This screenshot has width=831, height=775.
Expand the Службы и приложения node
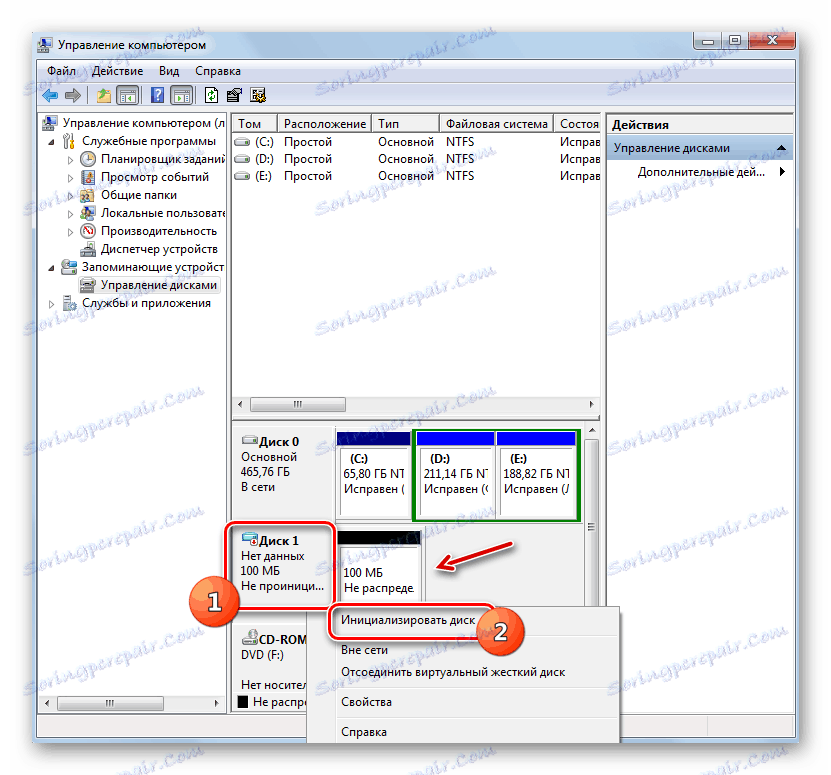coord(51,304)
